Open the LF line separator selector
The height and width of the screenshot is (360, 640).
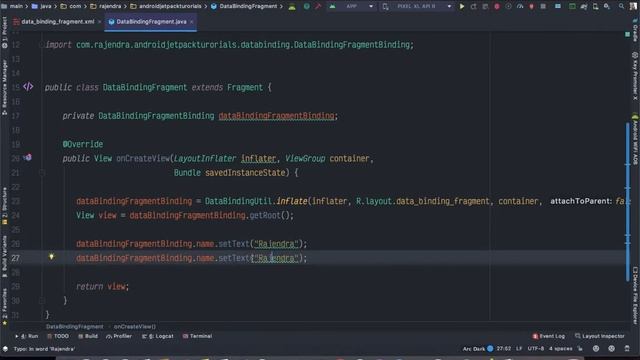tap(519, 349)
